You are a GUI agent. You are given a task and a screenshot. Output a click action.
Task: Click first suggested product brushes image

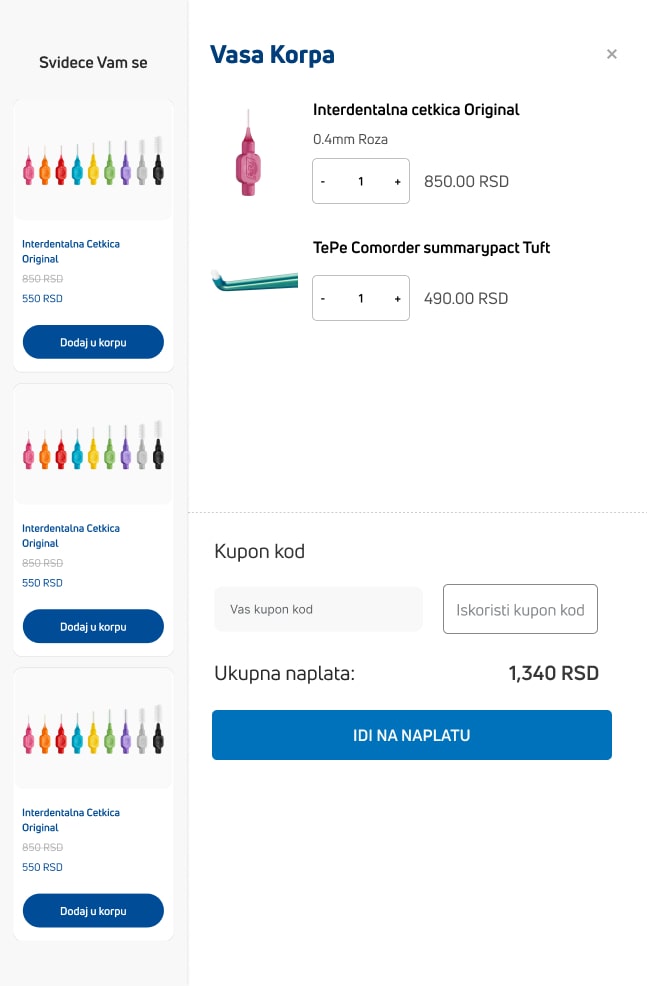[x=93, y=162]
